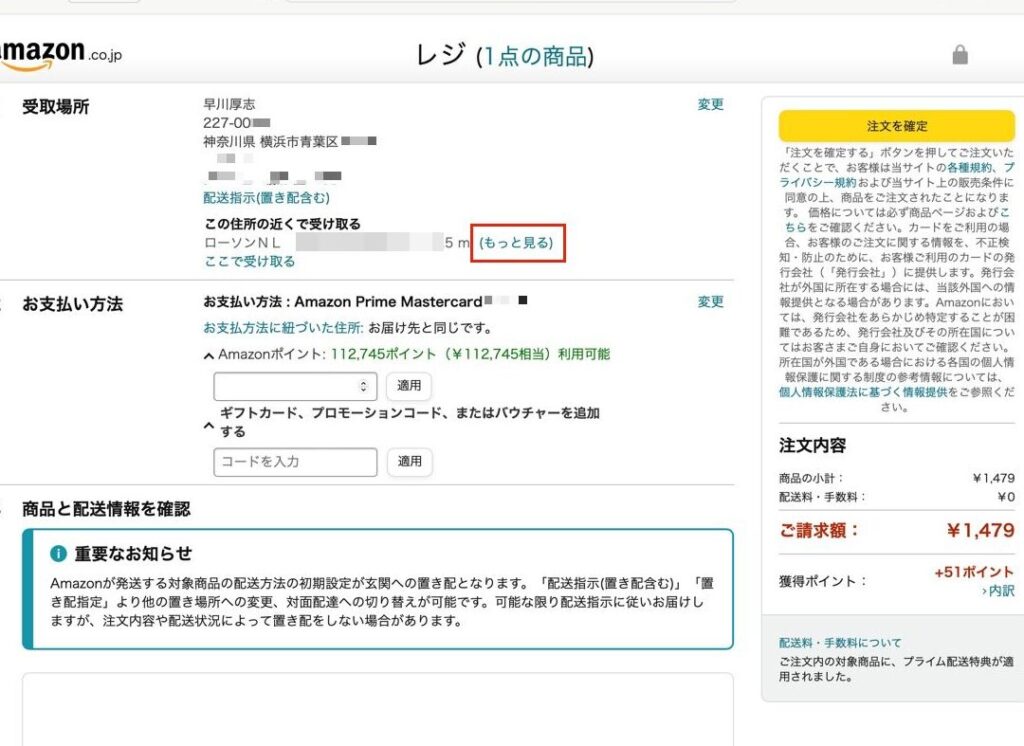The height and width of the screenshot is (746, 1024).
Task: Open 配送料・手数料について link
Action: pyautogui.click(x=840, y=643)
